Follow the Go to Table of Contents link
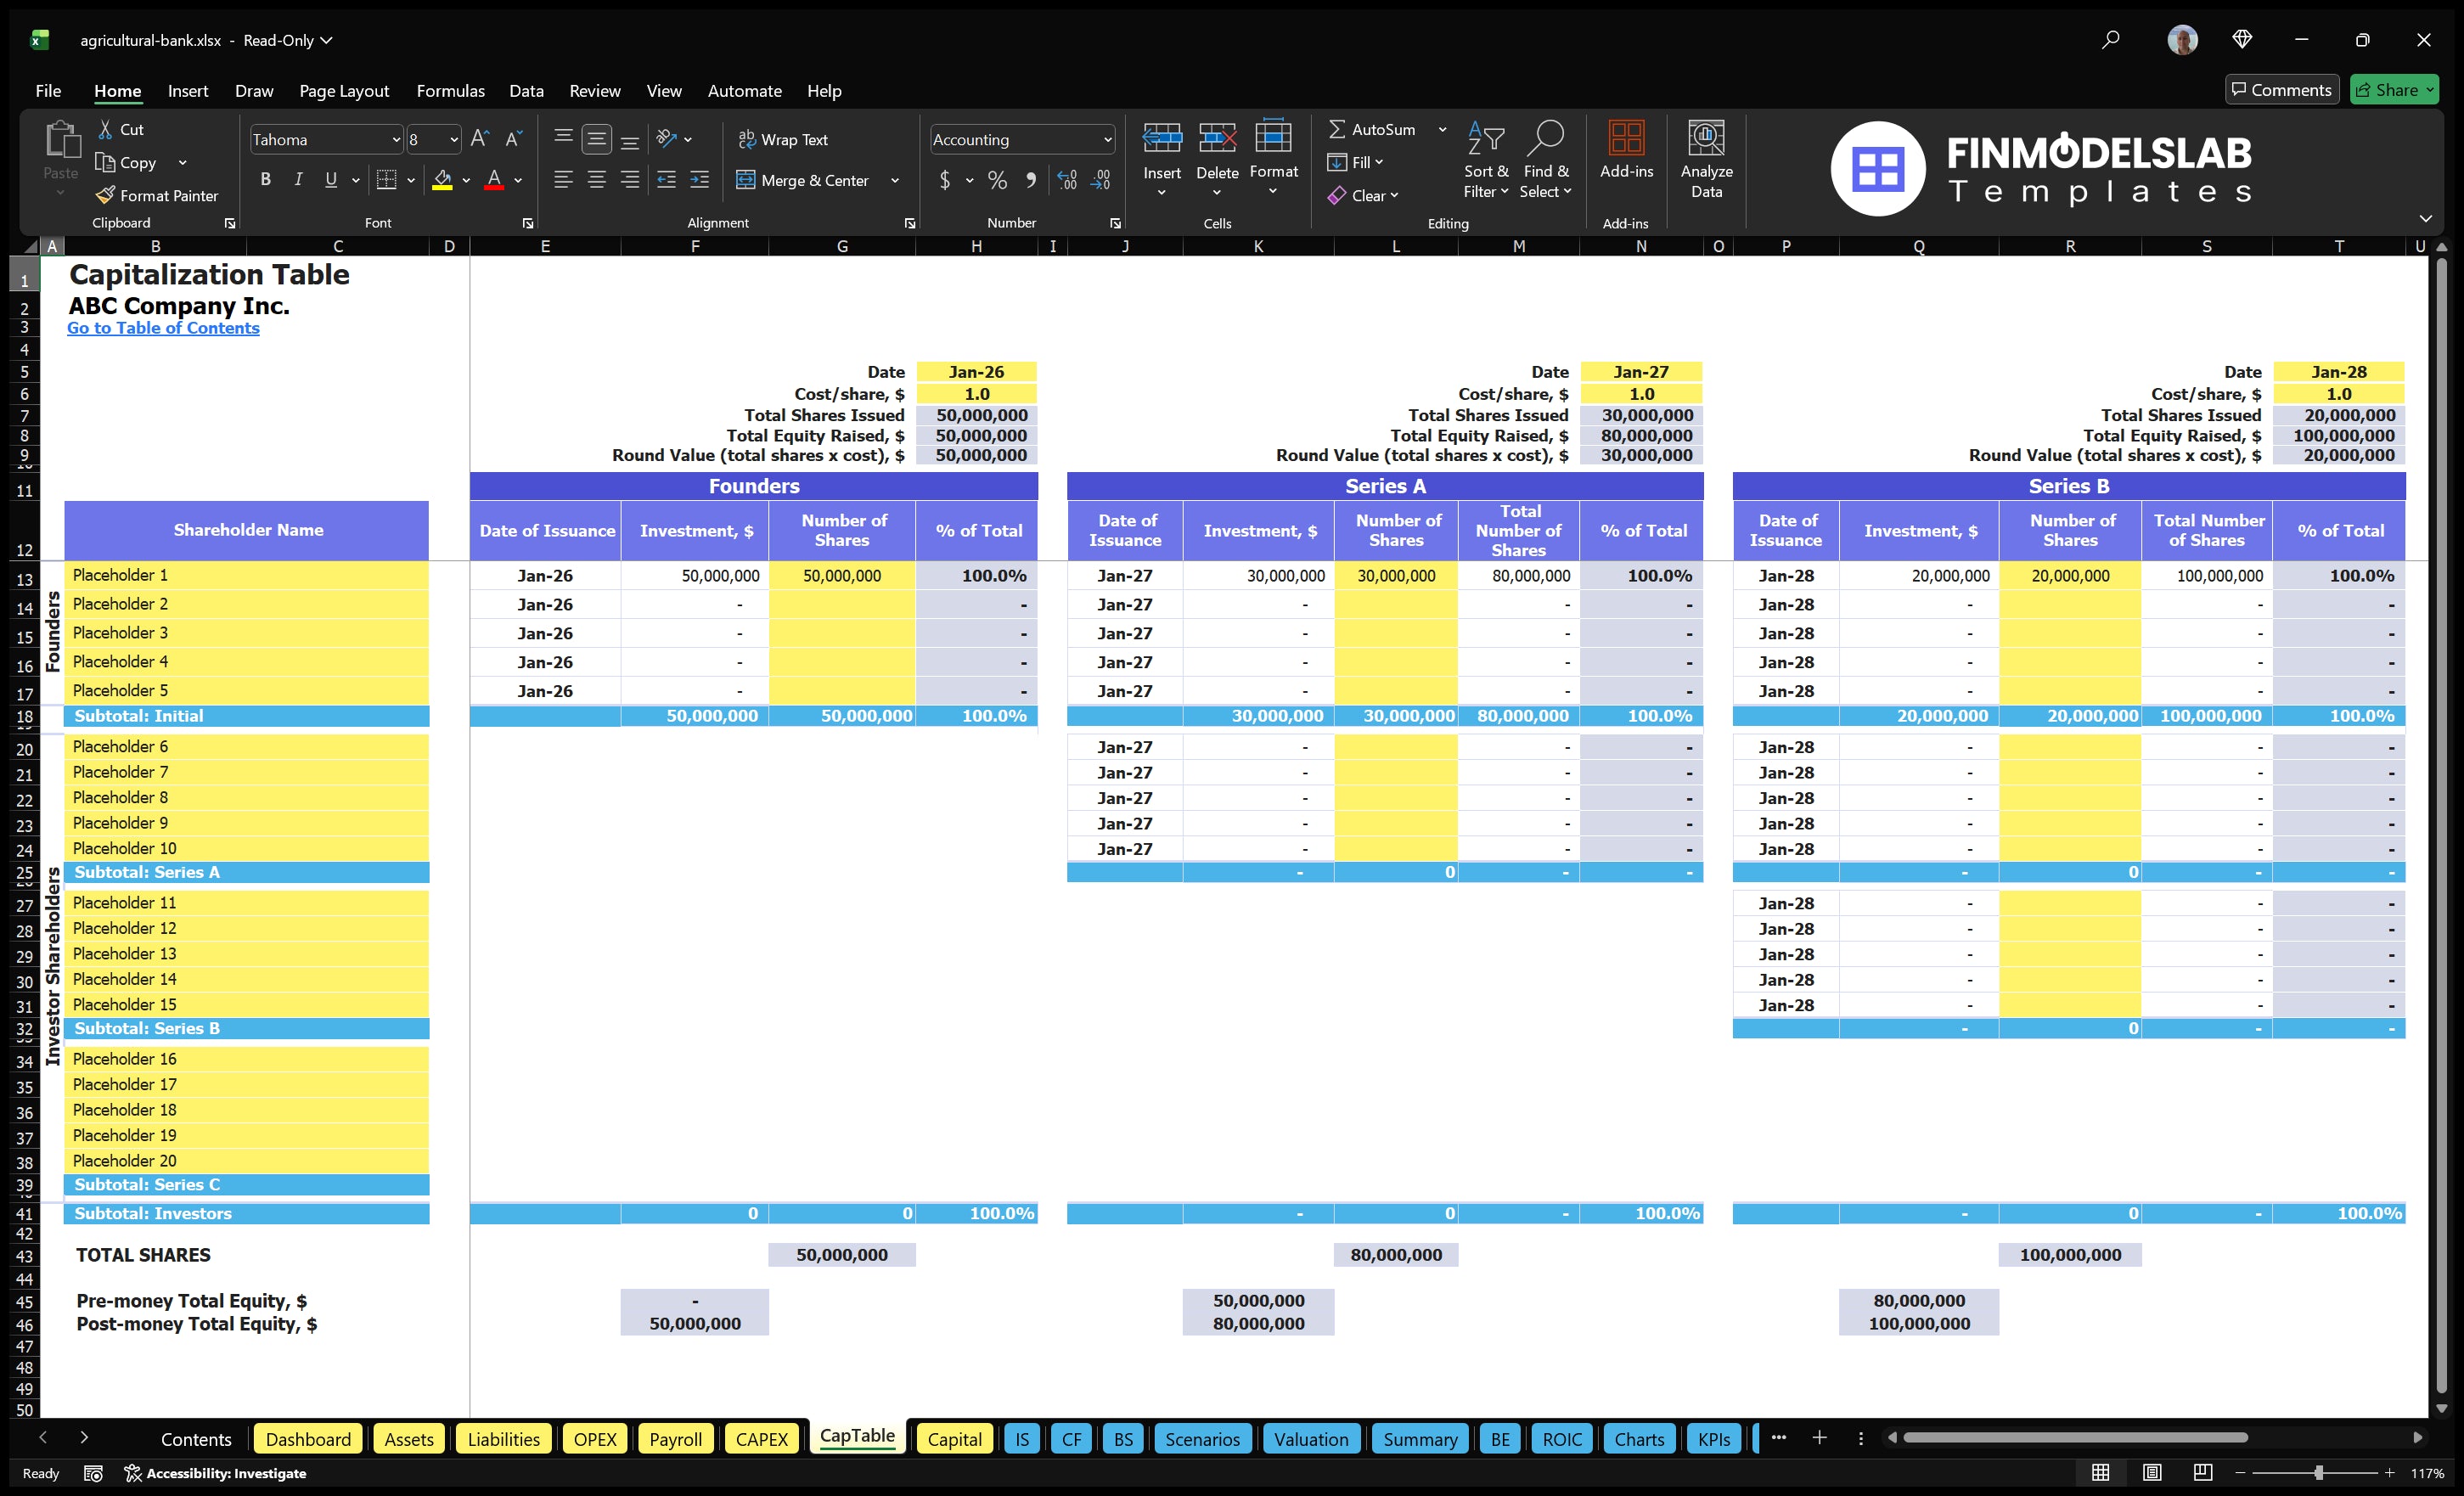Screen dimensions: 2464x1496 click(163, 327)
